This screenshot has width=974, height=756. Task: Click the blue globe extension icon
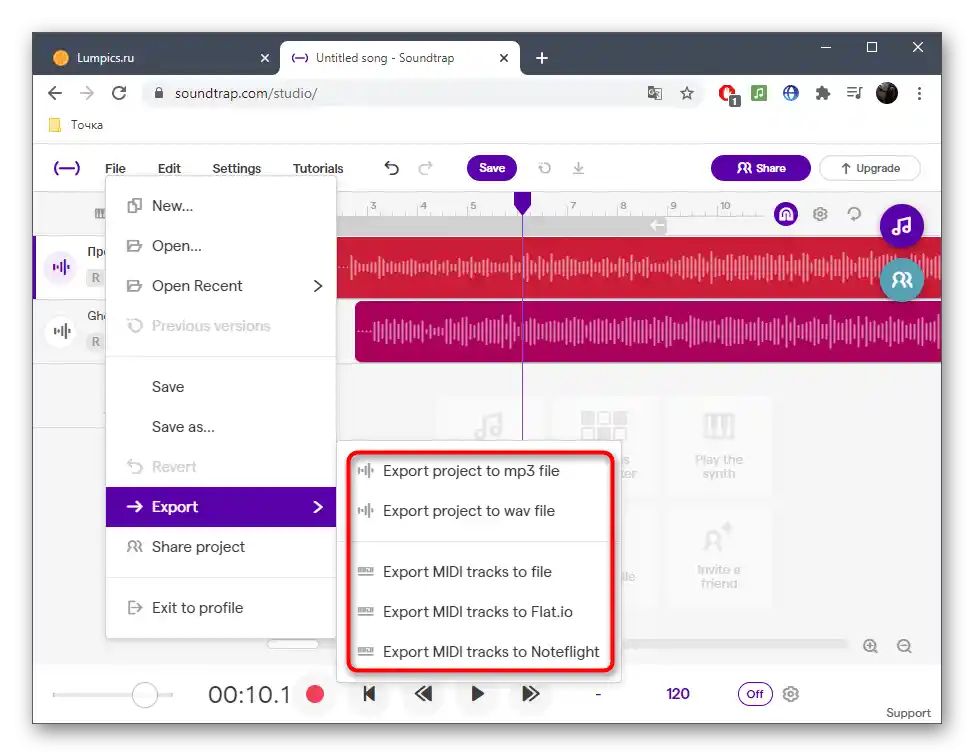coord(790,93)
